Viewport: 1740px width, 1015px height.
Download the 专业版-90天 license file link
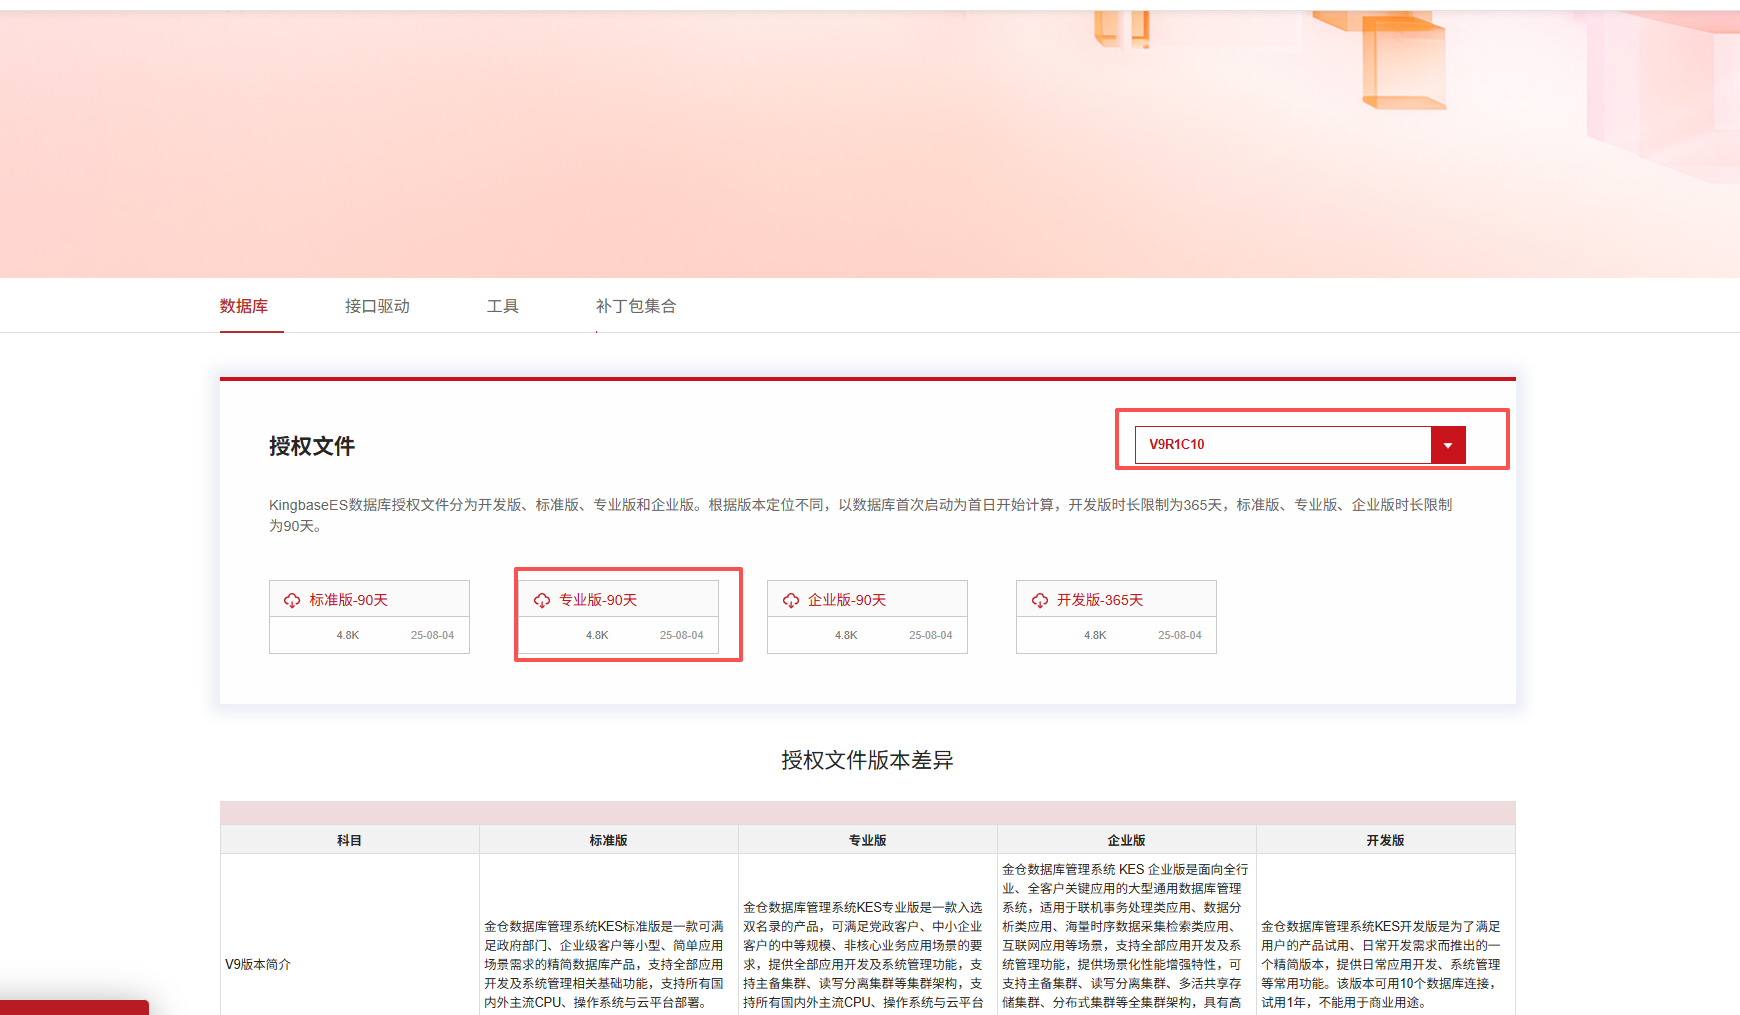598,600
